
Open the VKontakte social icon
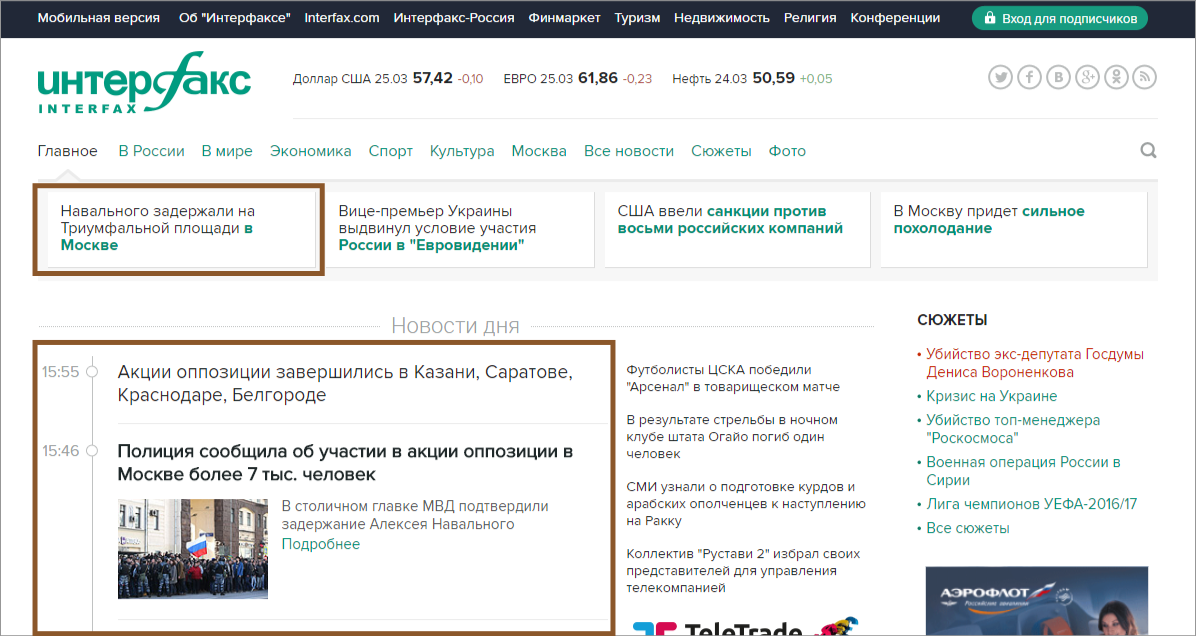click(1058, 78)
